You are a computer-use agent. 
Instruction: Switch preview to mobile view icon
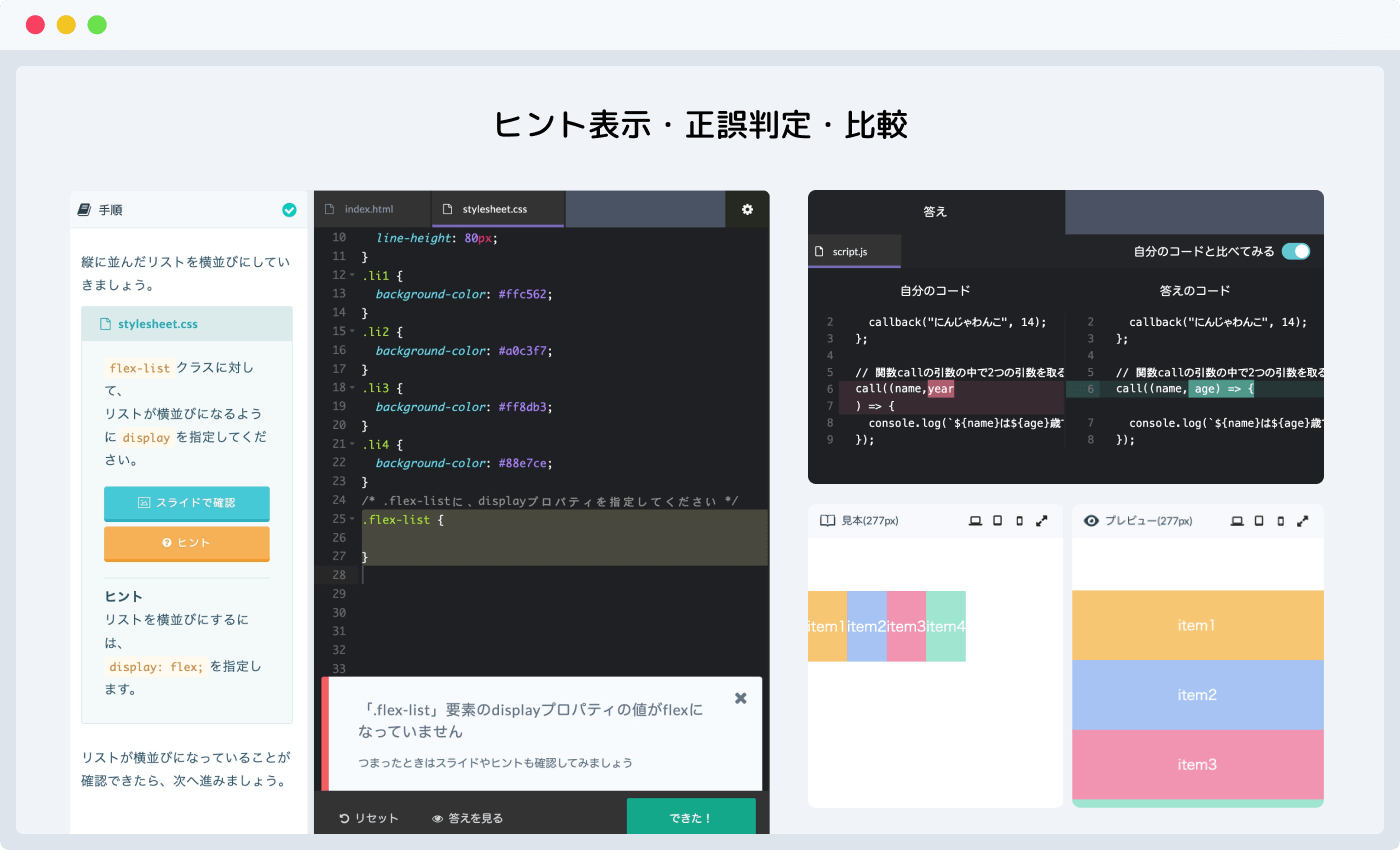[1282, 520]
